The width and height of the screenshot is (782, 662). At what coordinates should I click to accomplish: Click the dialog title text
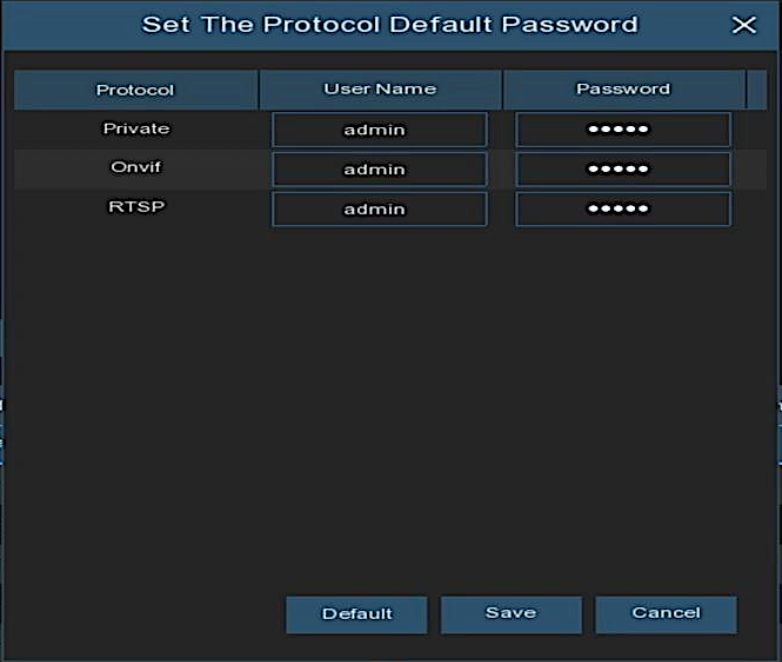pyautogui.click(x=390, y=25)
